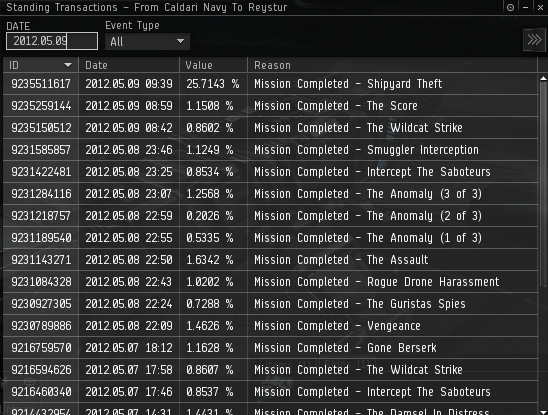The width and height of the screenshot is (548, 415).
Task: Click date cell 2012.05.09 08:42
Action: (x=129, y=128)
